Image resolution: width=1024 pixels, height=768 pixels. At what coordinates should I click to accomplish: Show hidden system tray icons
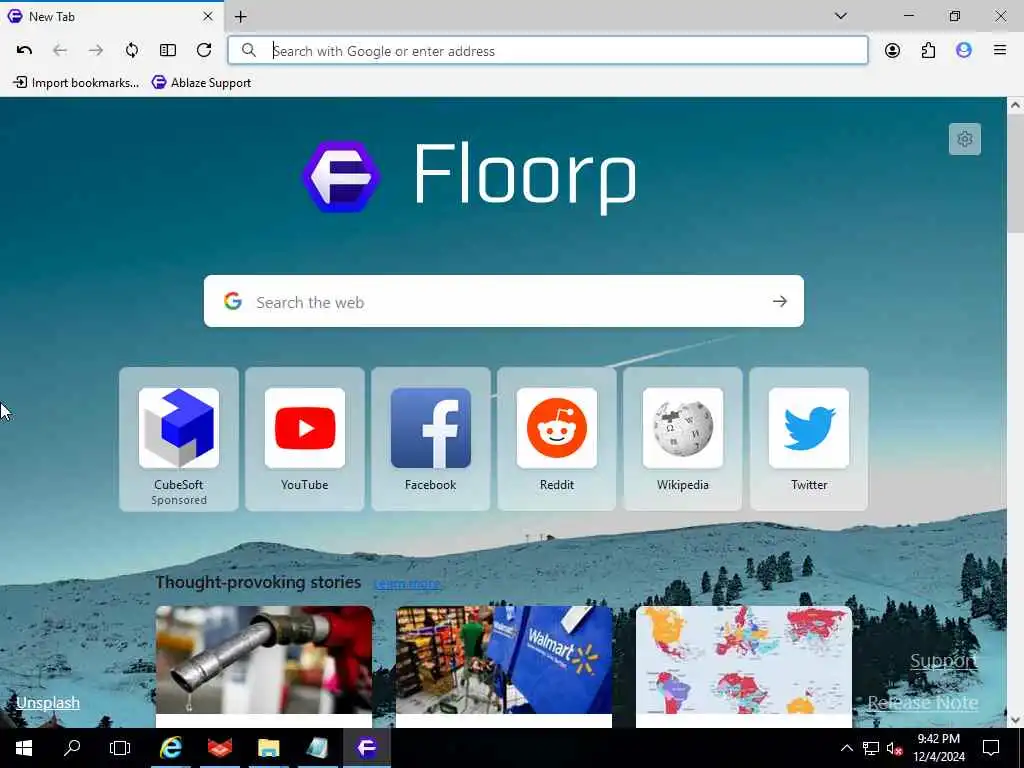pyautogui.click(x=846, y=748)
